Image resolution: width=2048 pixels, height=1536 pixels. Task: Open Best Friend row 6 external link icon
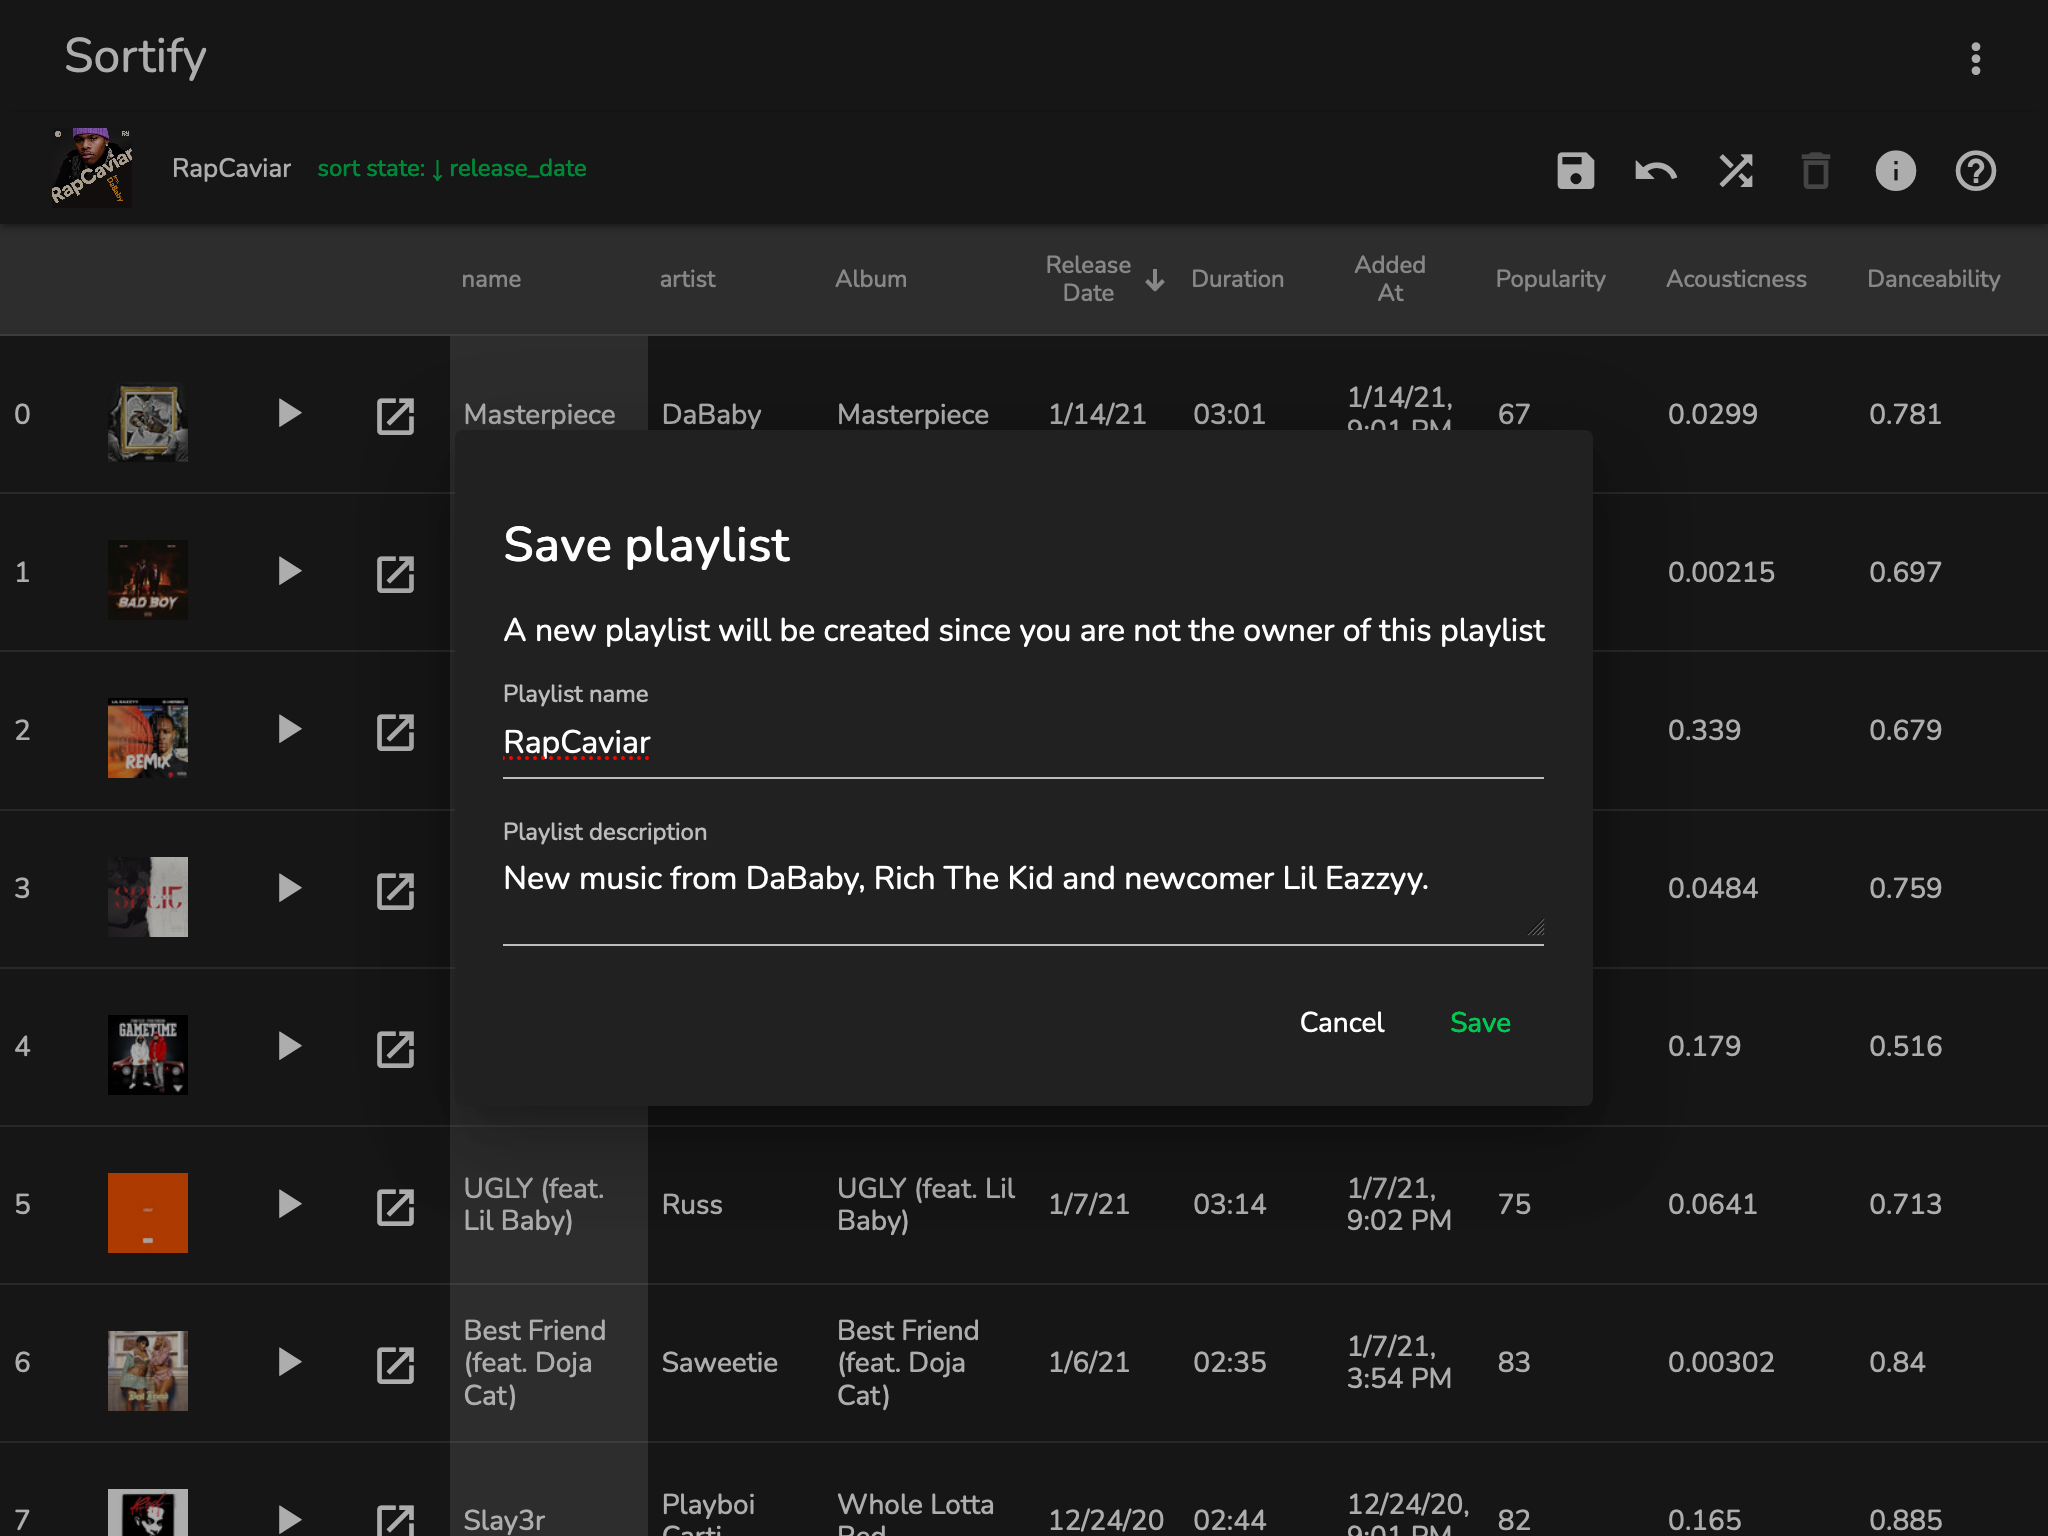pyautogui.click(x=395, y=1364)
